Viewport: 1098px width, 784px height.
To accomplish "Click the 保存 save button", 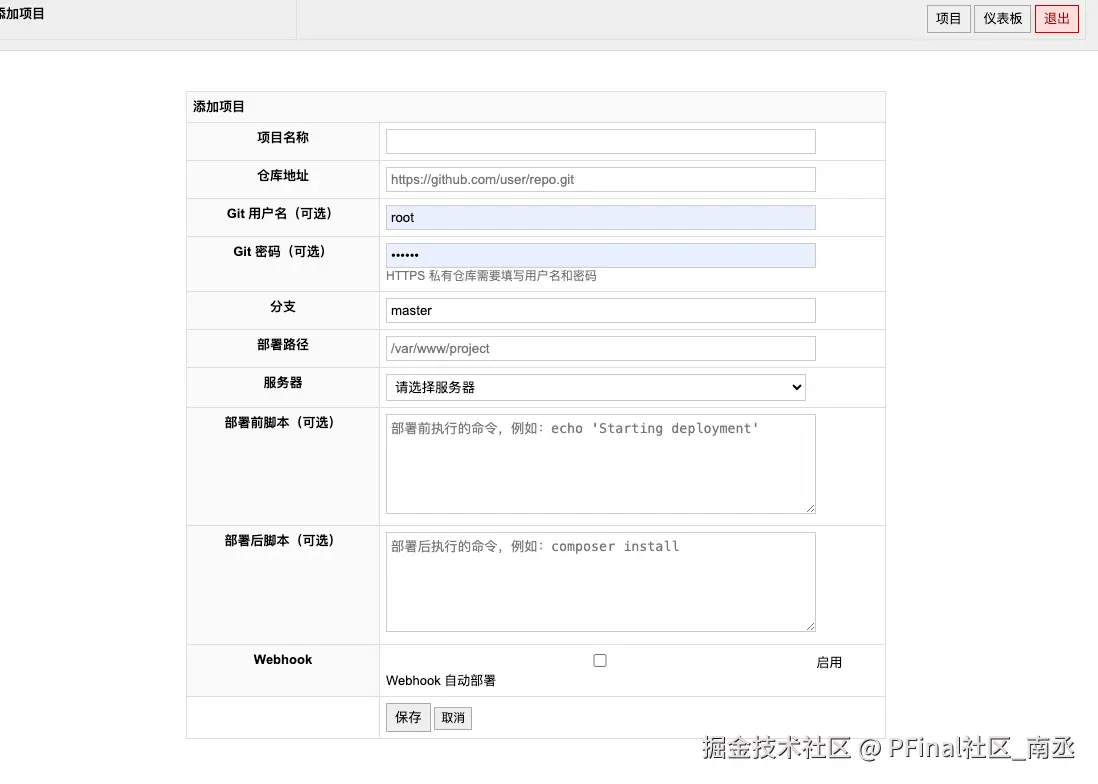I will point(408,718).
